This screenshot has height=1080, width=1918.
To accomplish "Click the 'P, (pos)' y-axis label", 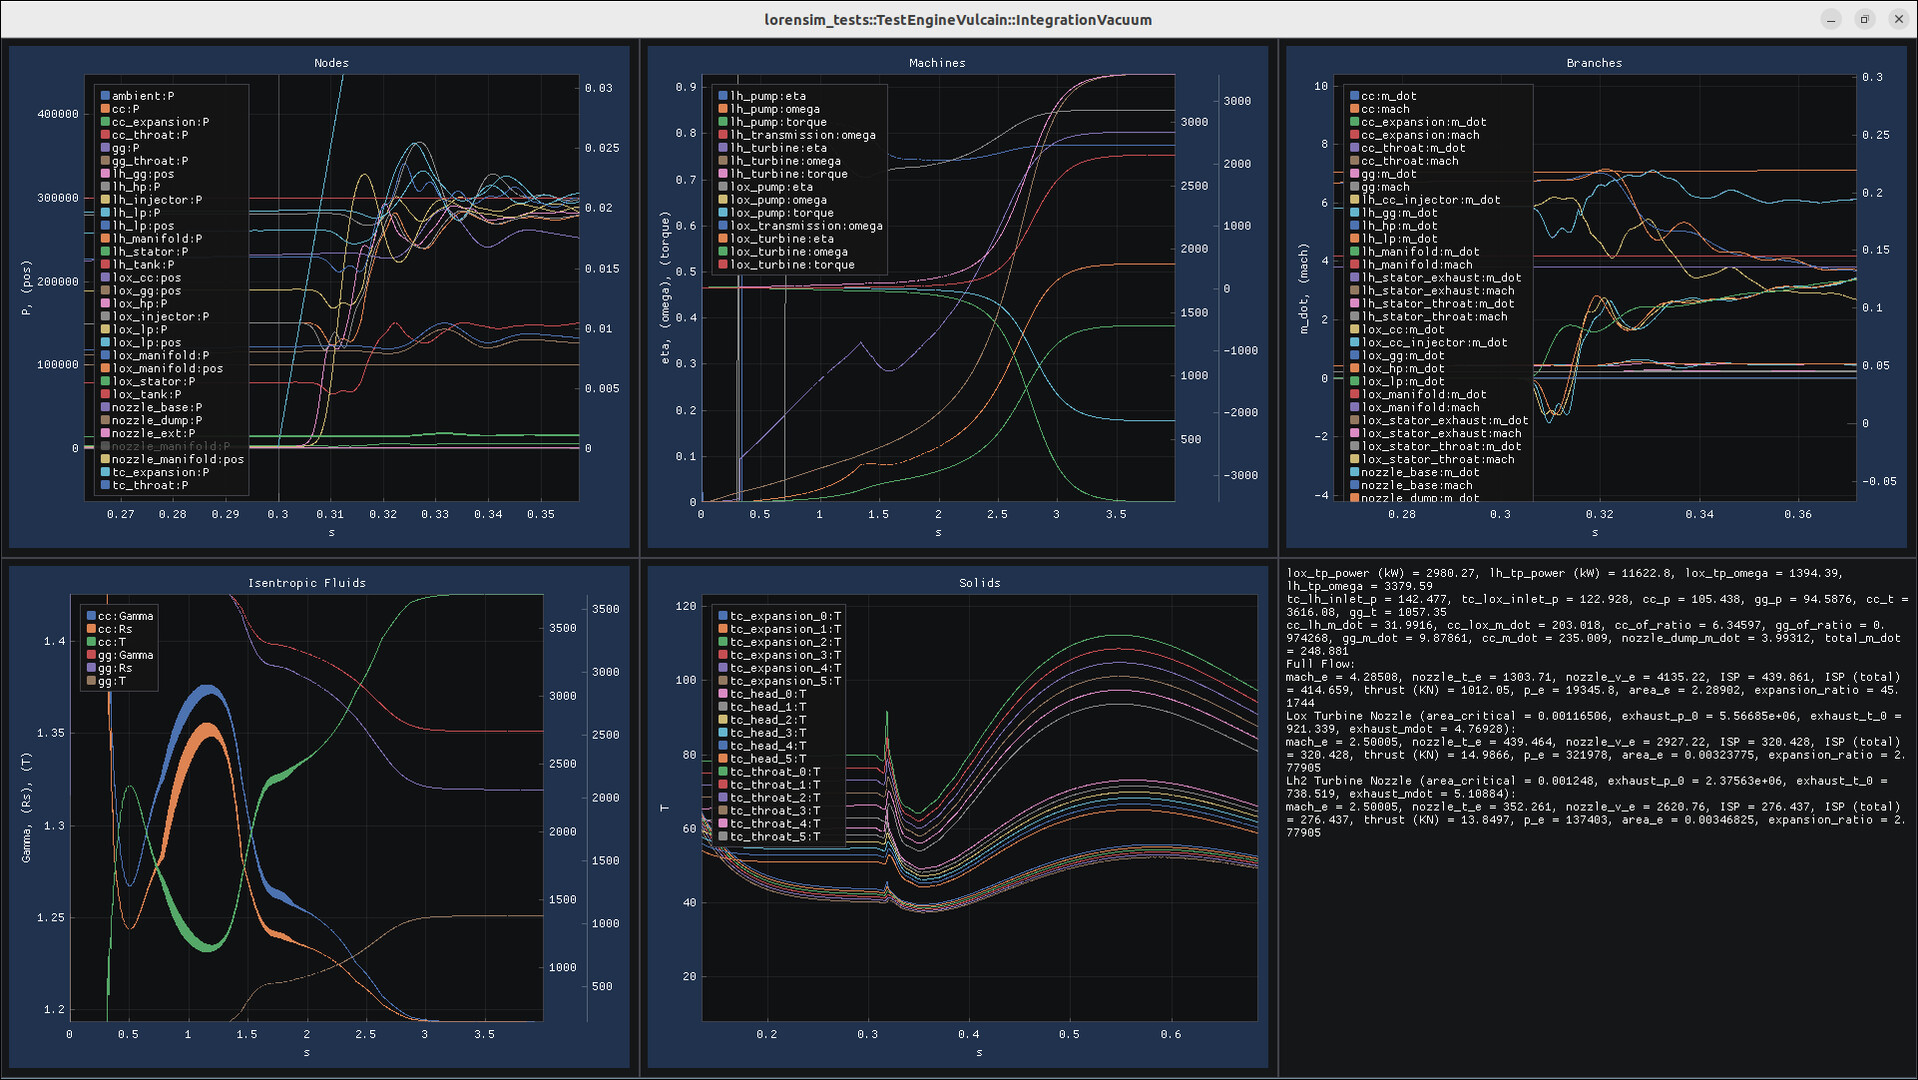I will coord(27,289).
